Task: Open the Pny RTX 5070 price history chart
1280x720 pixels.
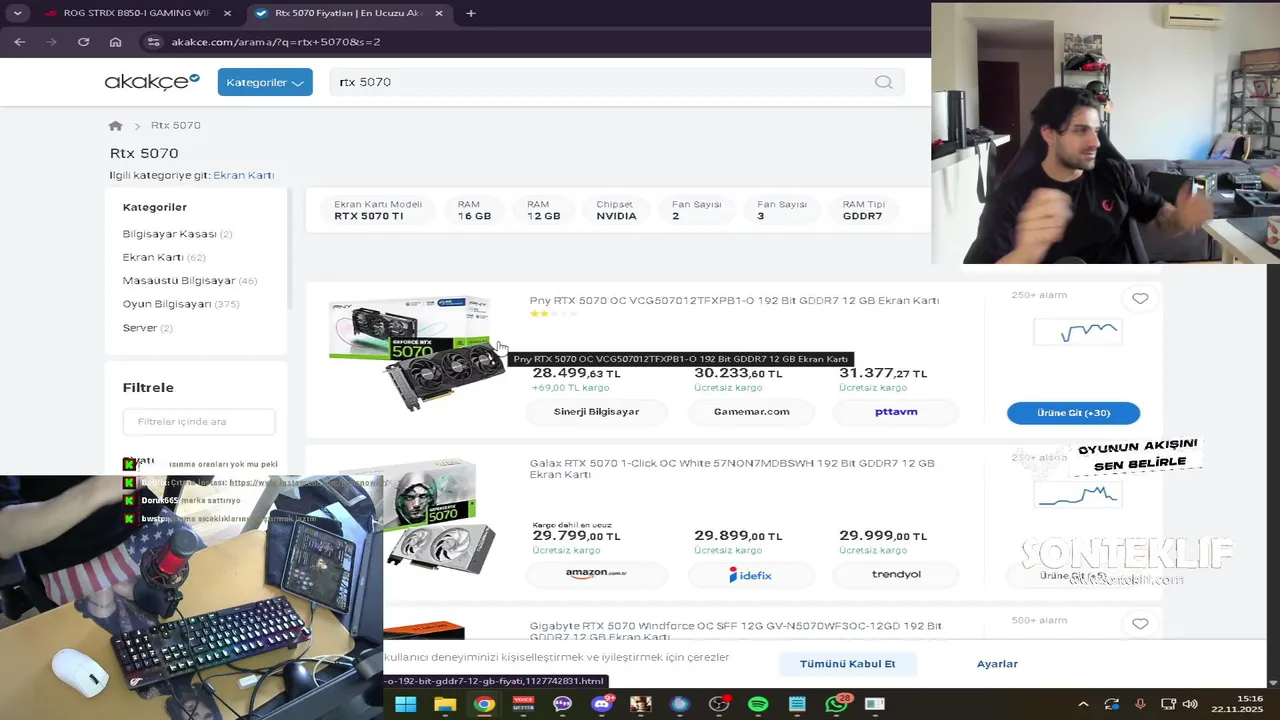Action: click(1077, 332)
